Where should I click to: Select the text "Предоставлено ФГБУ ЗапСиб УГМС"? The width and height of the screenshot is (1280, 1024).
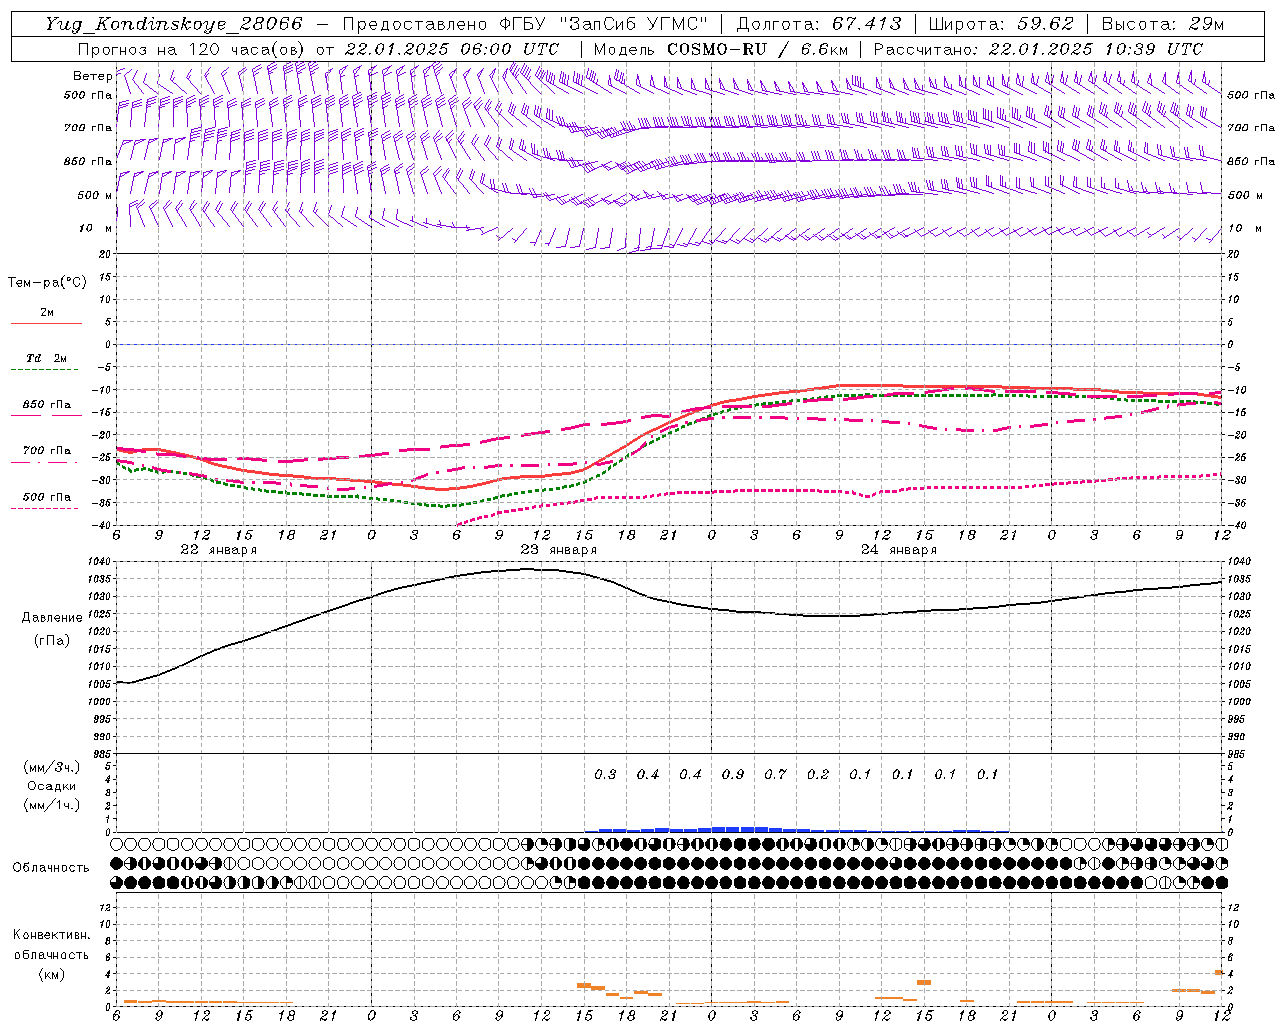(x=525, y=24)
